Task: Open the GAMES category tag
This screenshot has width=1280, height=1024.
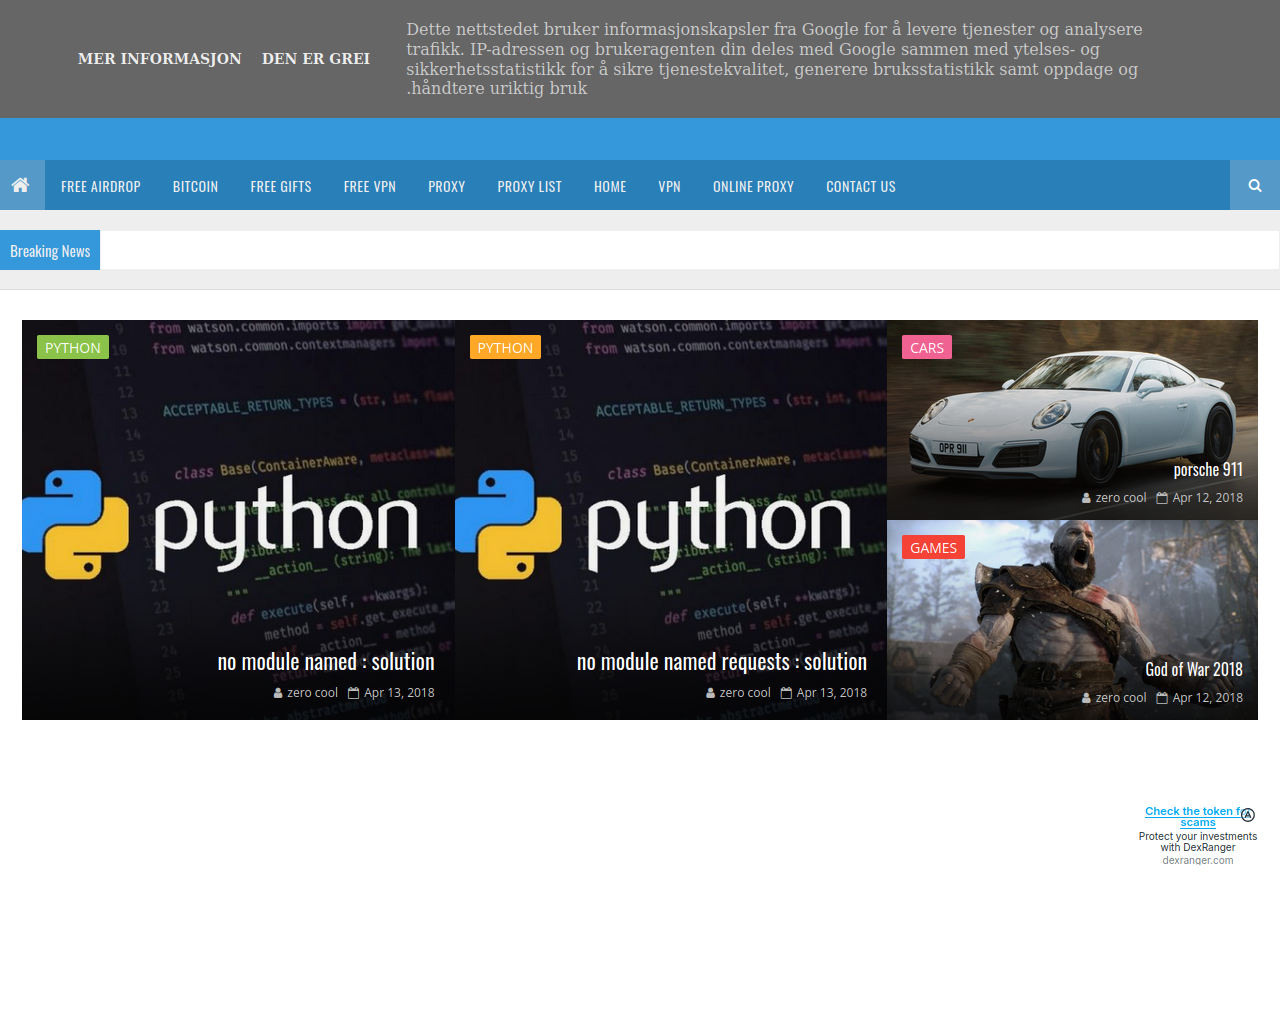Action: 934,547
